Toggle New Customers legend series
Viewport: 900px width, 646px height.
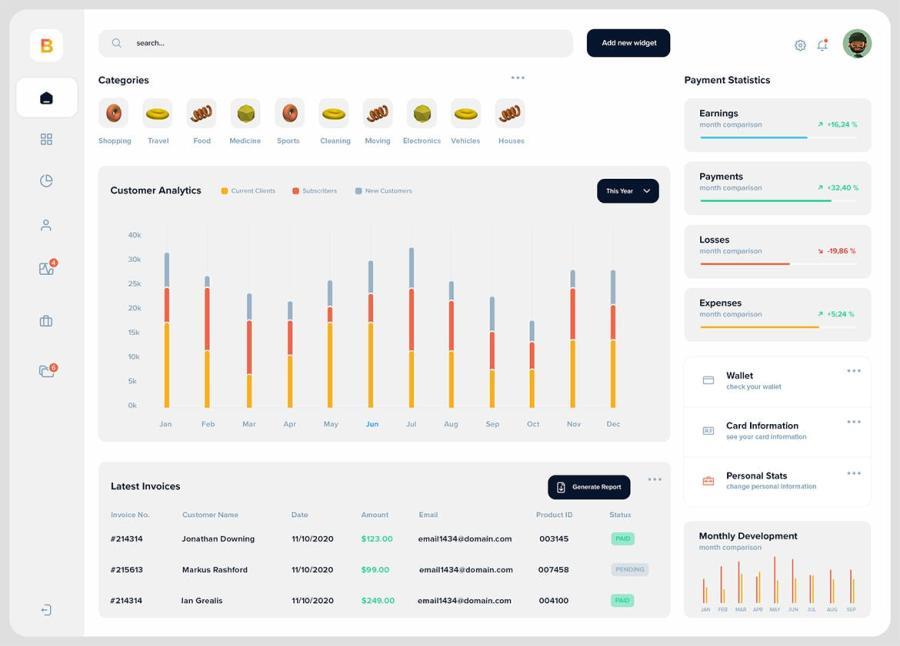coord(383,191)
